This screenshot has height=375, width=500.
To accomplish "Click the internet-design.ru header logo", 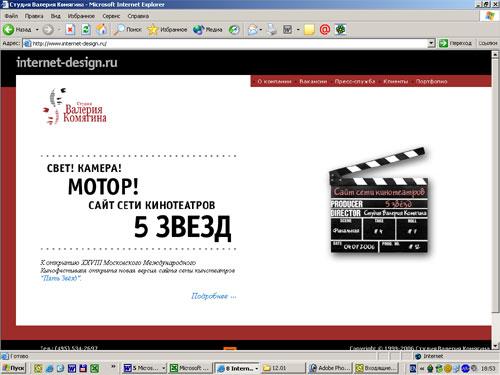I will tap(67, 62).
